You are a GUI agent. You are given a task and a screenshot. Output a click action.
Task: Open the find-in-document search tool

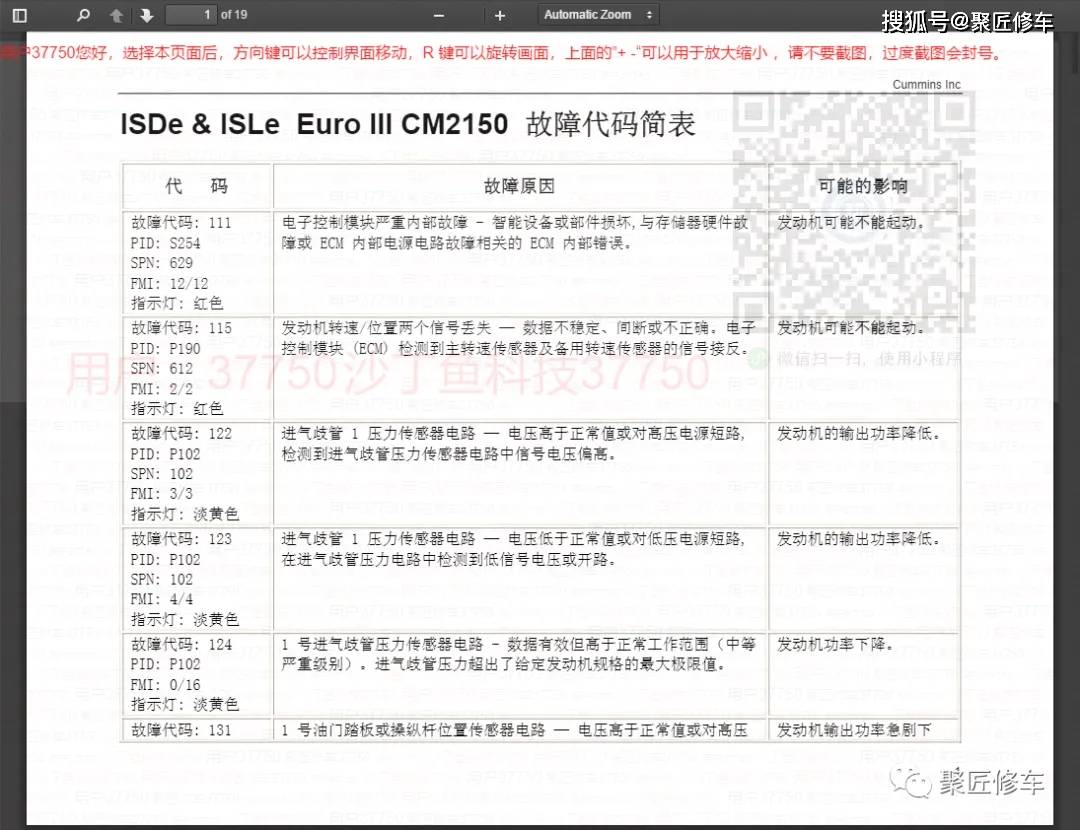[x=83, y=15]
